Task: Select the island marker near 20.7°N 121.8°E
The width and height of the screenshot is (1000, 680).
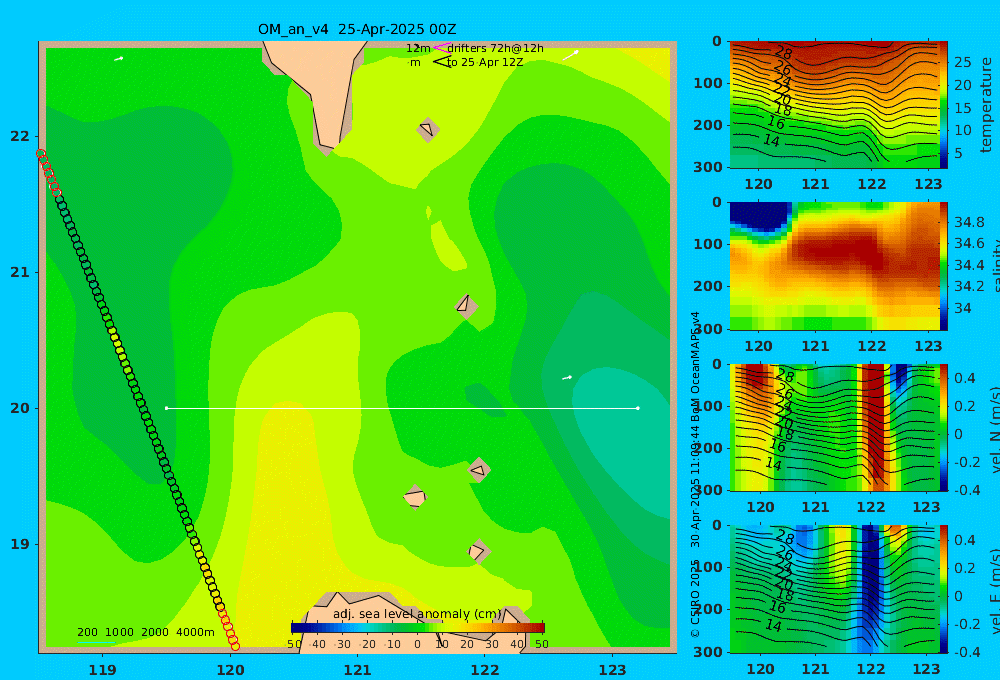Action: (x=466, y=306)
